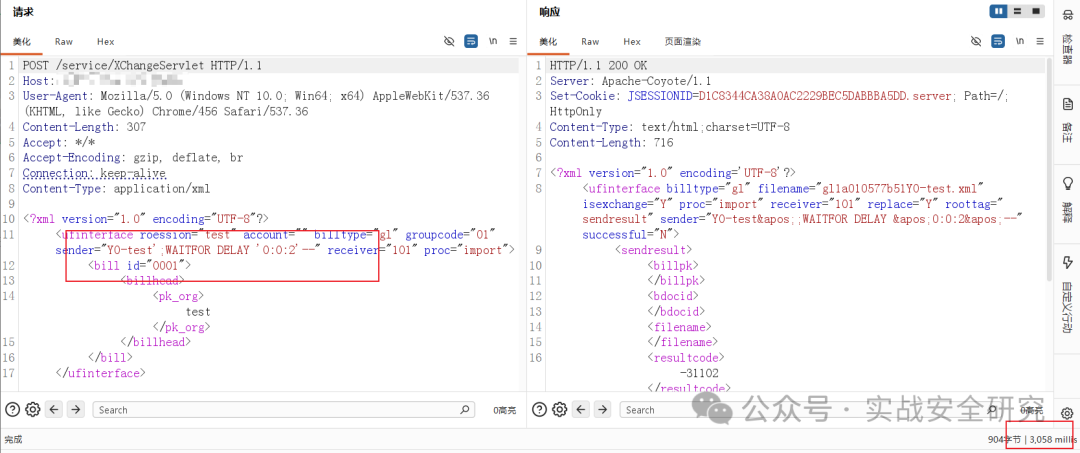
Task: Open the sidebar settings gear at bottom right
Action: (1067, 413)
